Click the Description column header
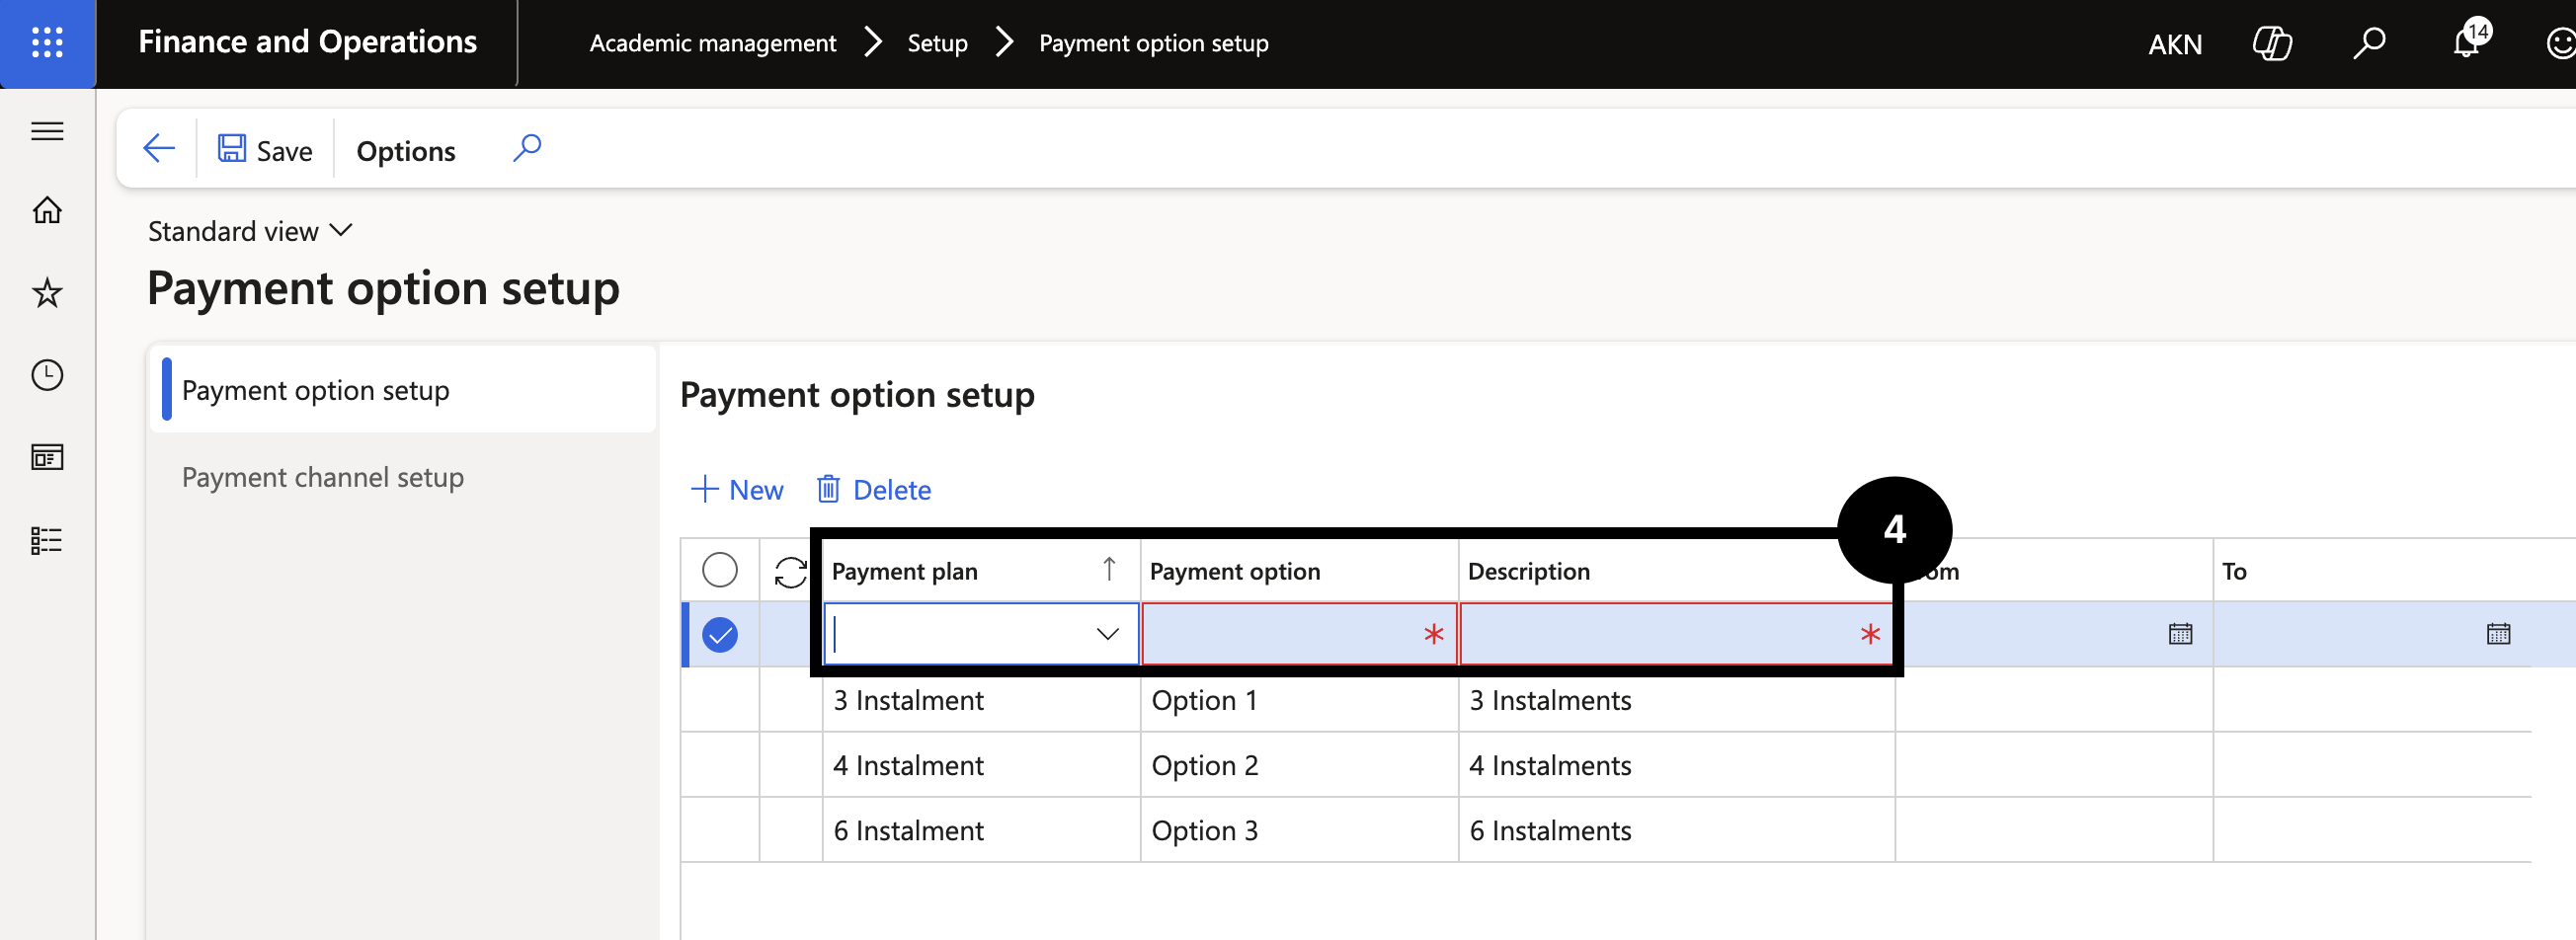Screen dimensions: 2576x940 pyautogui.click(x=1676, y=571)
